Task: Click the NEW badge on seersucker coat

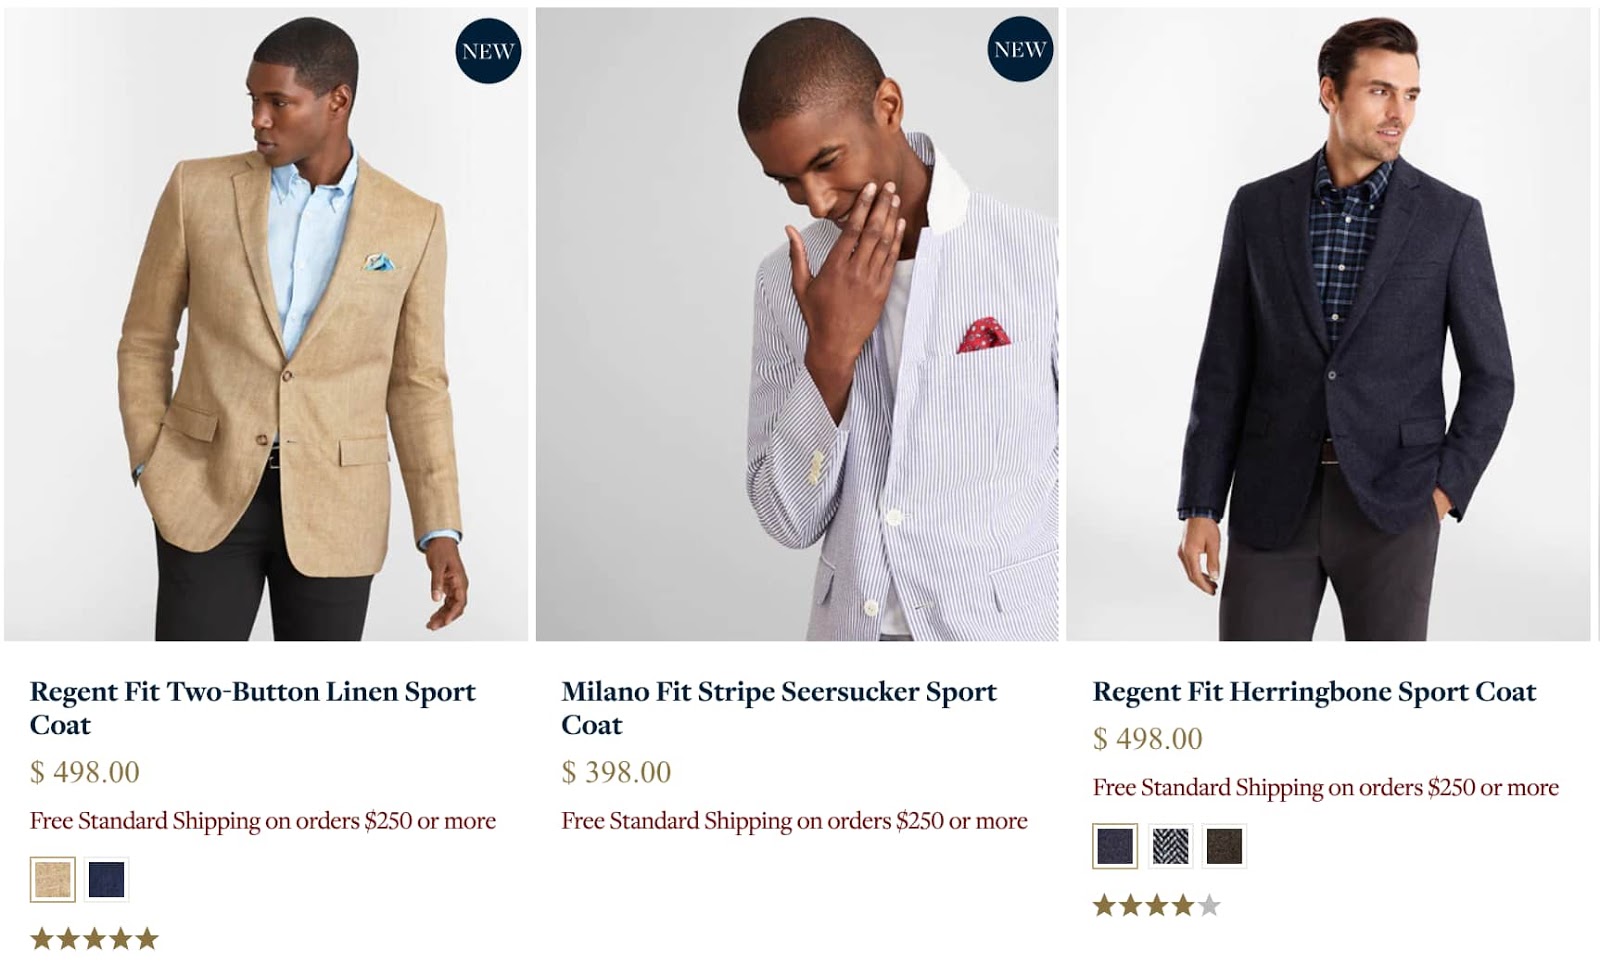Action: (1020, 49)
